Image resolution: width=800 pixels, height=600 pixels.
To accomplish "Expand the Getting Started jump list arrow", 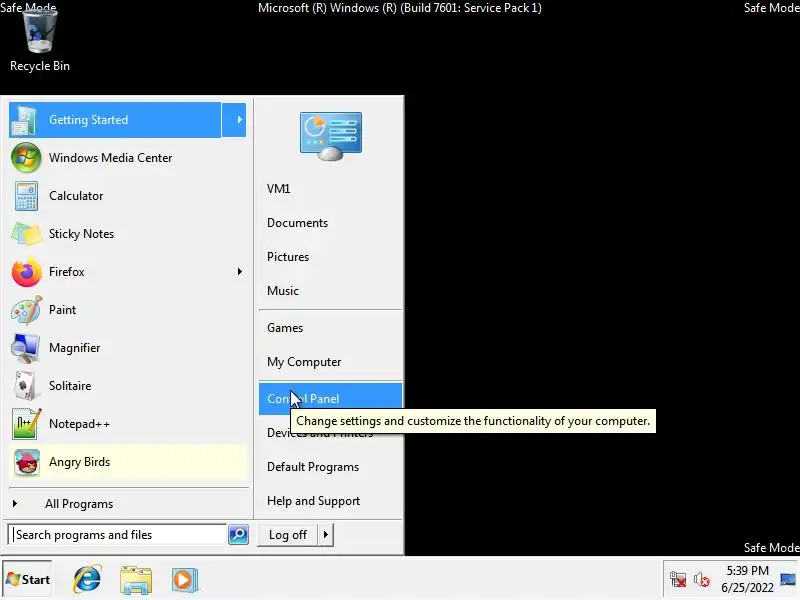I will pos(234,120).
